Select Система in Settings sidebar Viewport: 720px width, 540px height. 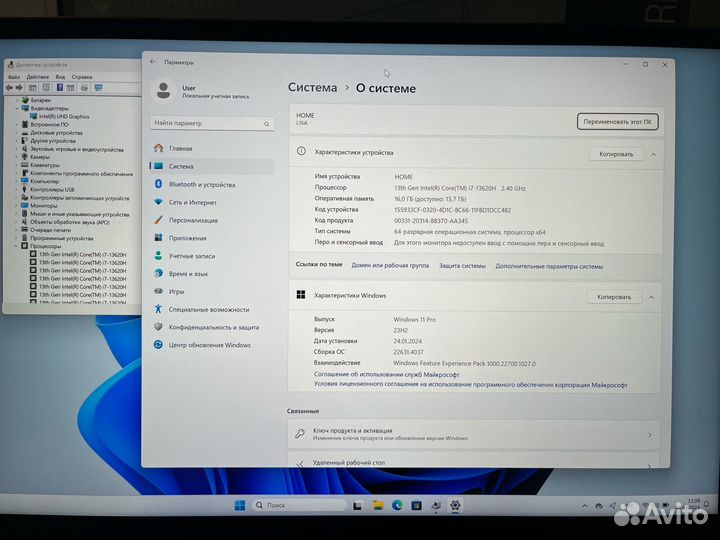click(213, 166)
